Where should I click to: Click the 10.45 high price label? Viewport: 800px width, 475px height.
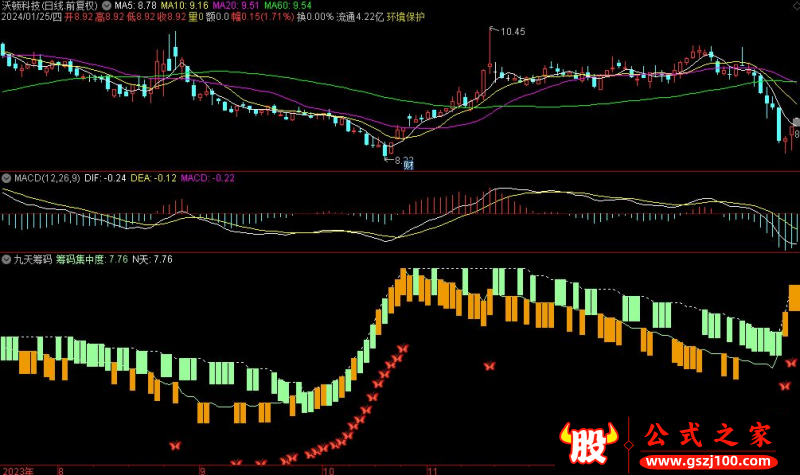(512, 32)
